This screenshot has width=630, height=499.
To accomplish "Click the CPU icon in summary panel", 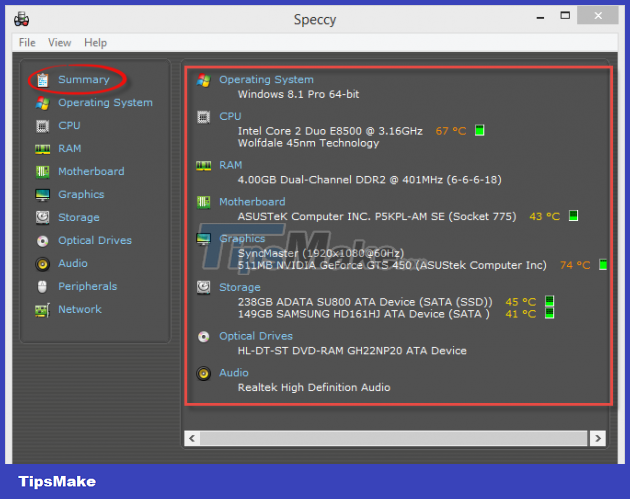I will tap(204, 117).
